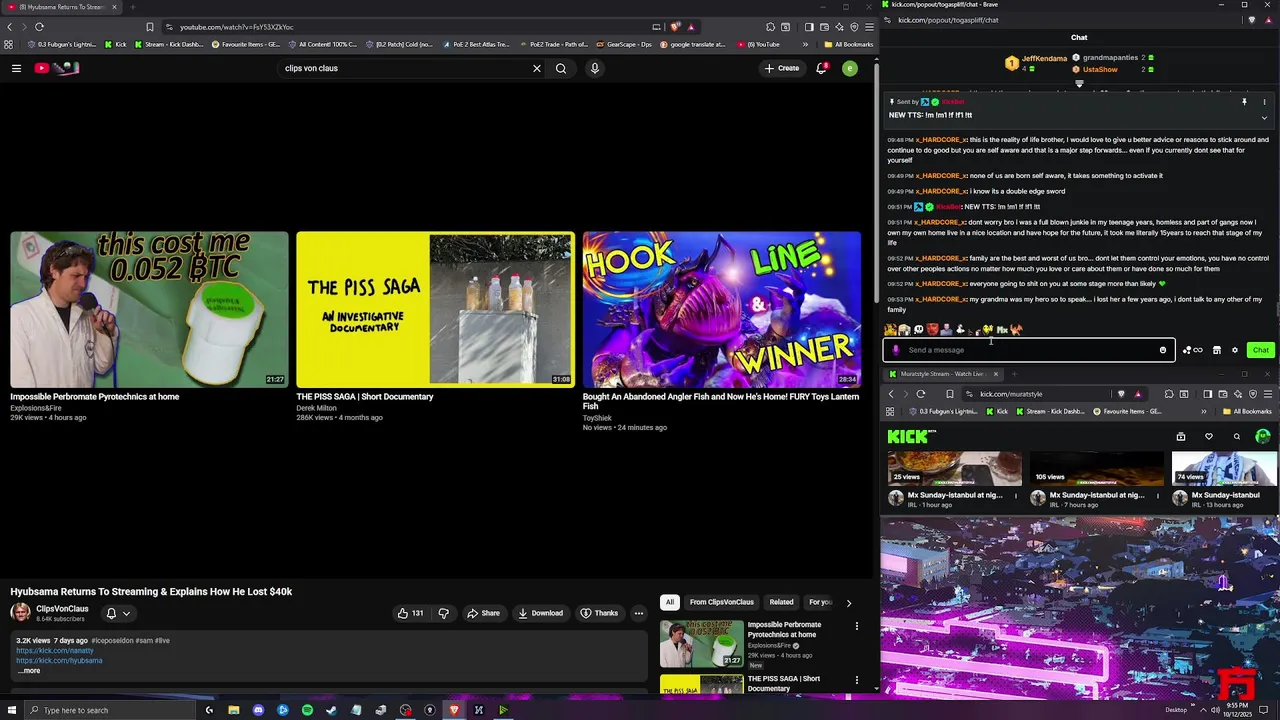1280x720 pixels.
Task: Open Kick chat settings gear
Action: (x=1234, y=350)
